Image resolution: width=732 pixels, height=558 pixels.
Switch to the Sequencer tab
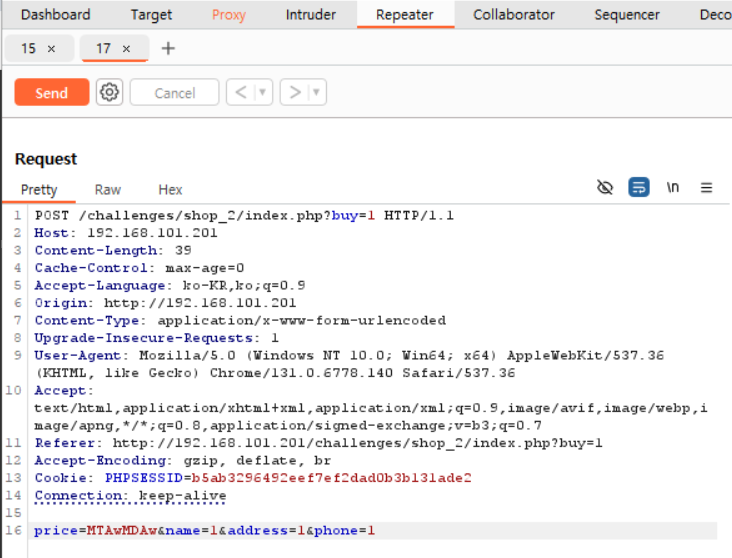point(627,14)
